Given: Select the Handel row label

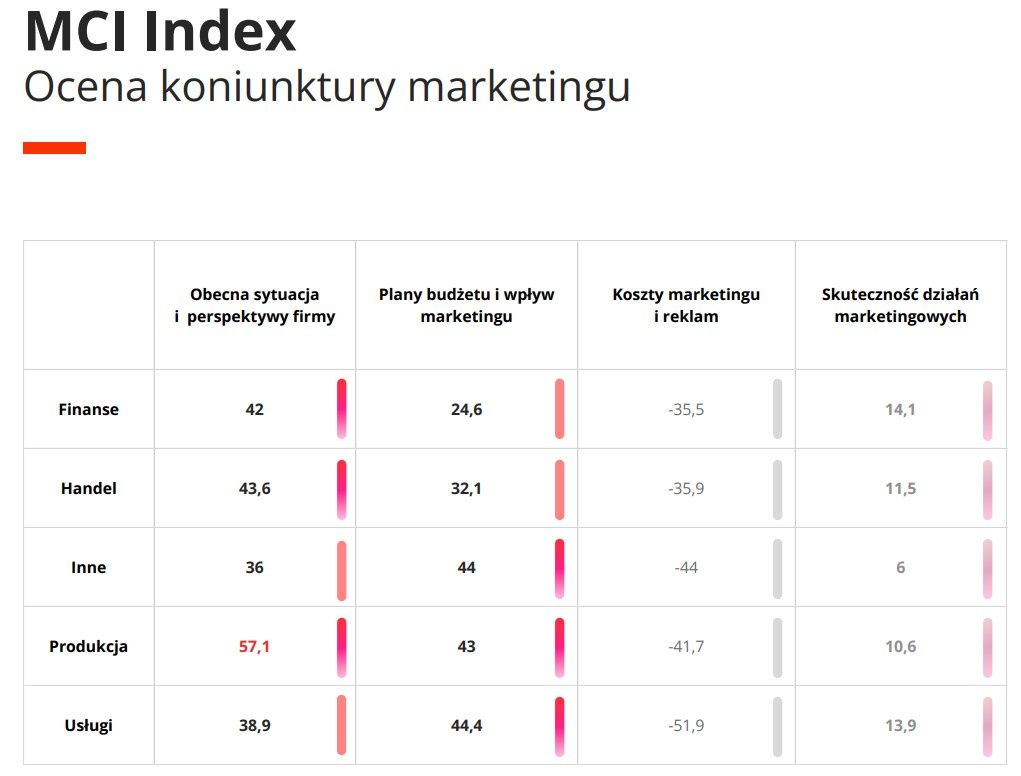Looking at the screenshot, I should 89,488.
